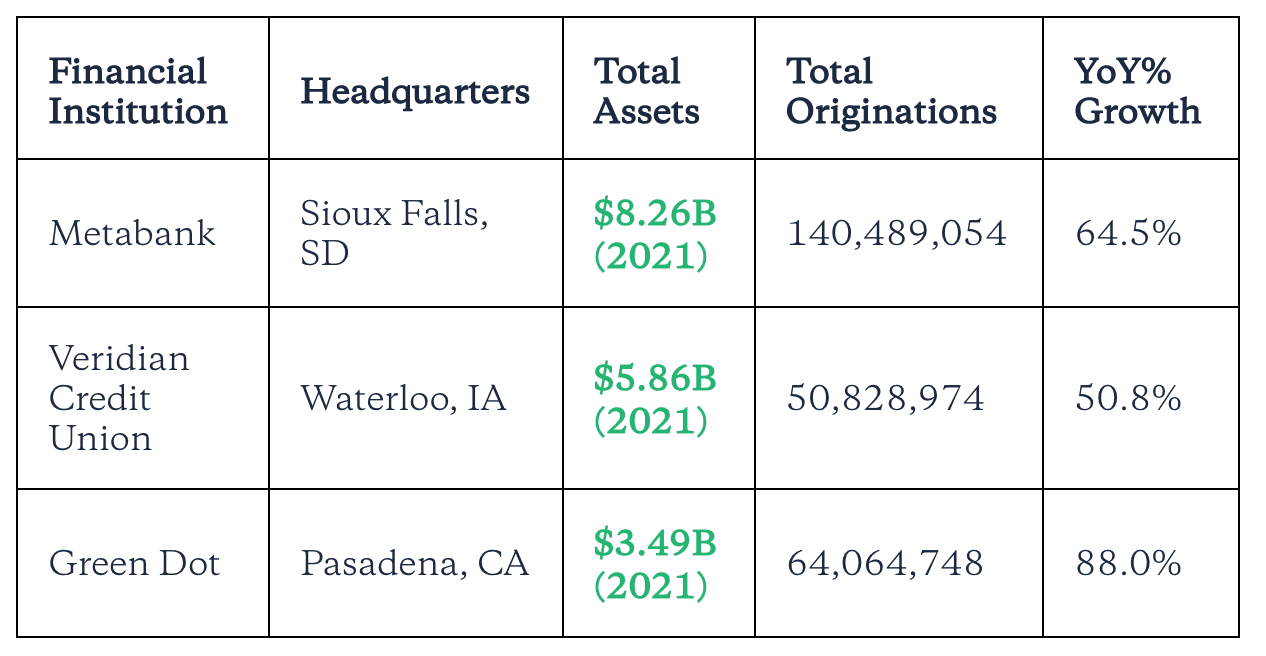Click the Metabank cell
1266x656 pixels.
(132, 233)
